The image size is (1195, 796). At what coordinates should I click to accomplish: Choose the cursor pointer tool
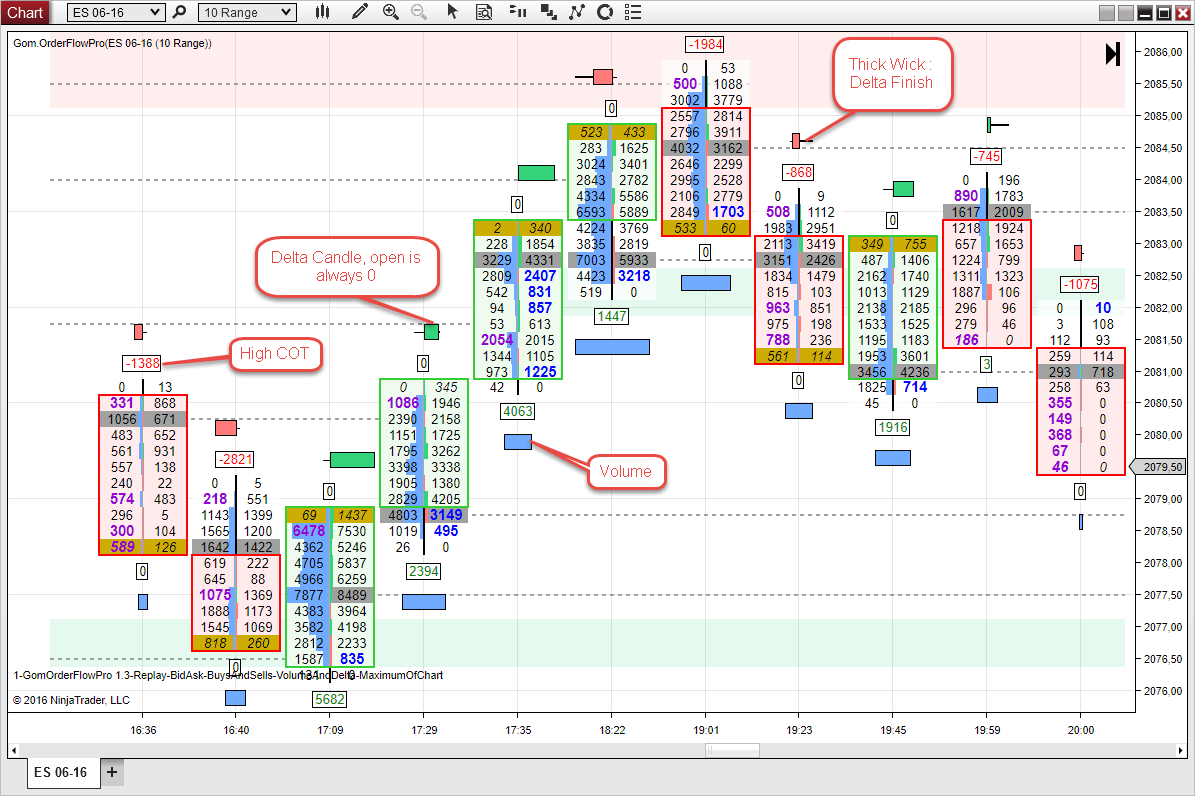(x=452, y=12)
